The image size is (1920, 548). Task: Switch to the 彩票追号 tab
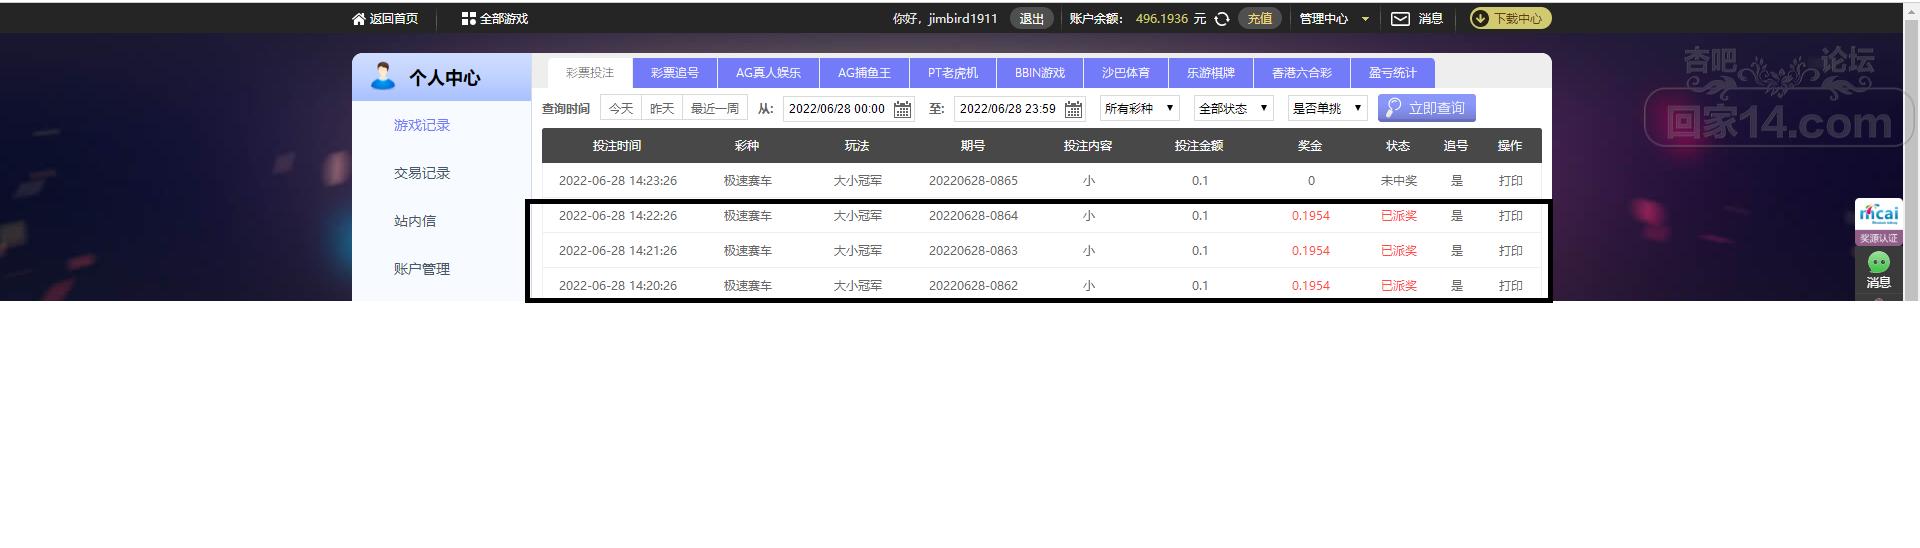(x=675, y=73)
